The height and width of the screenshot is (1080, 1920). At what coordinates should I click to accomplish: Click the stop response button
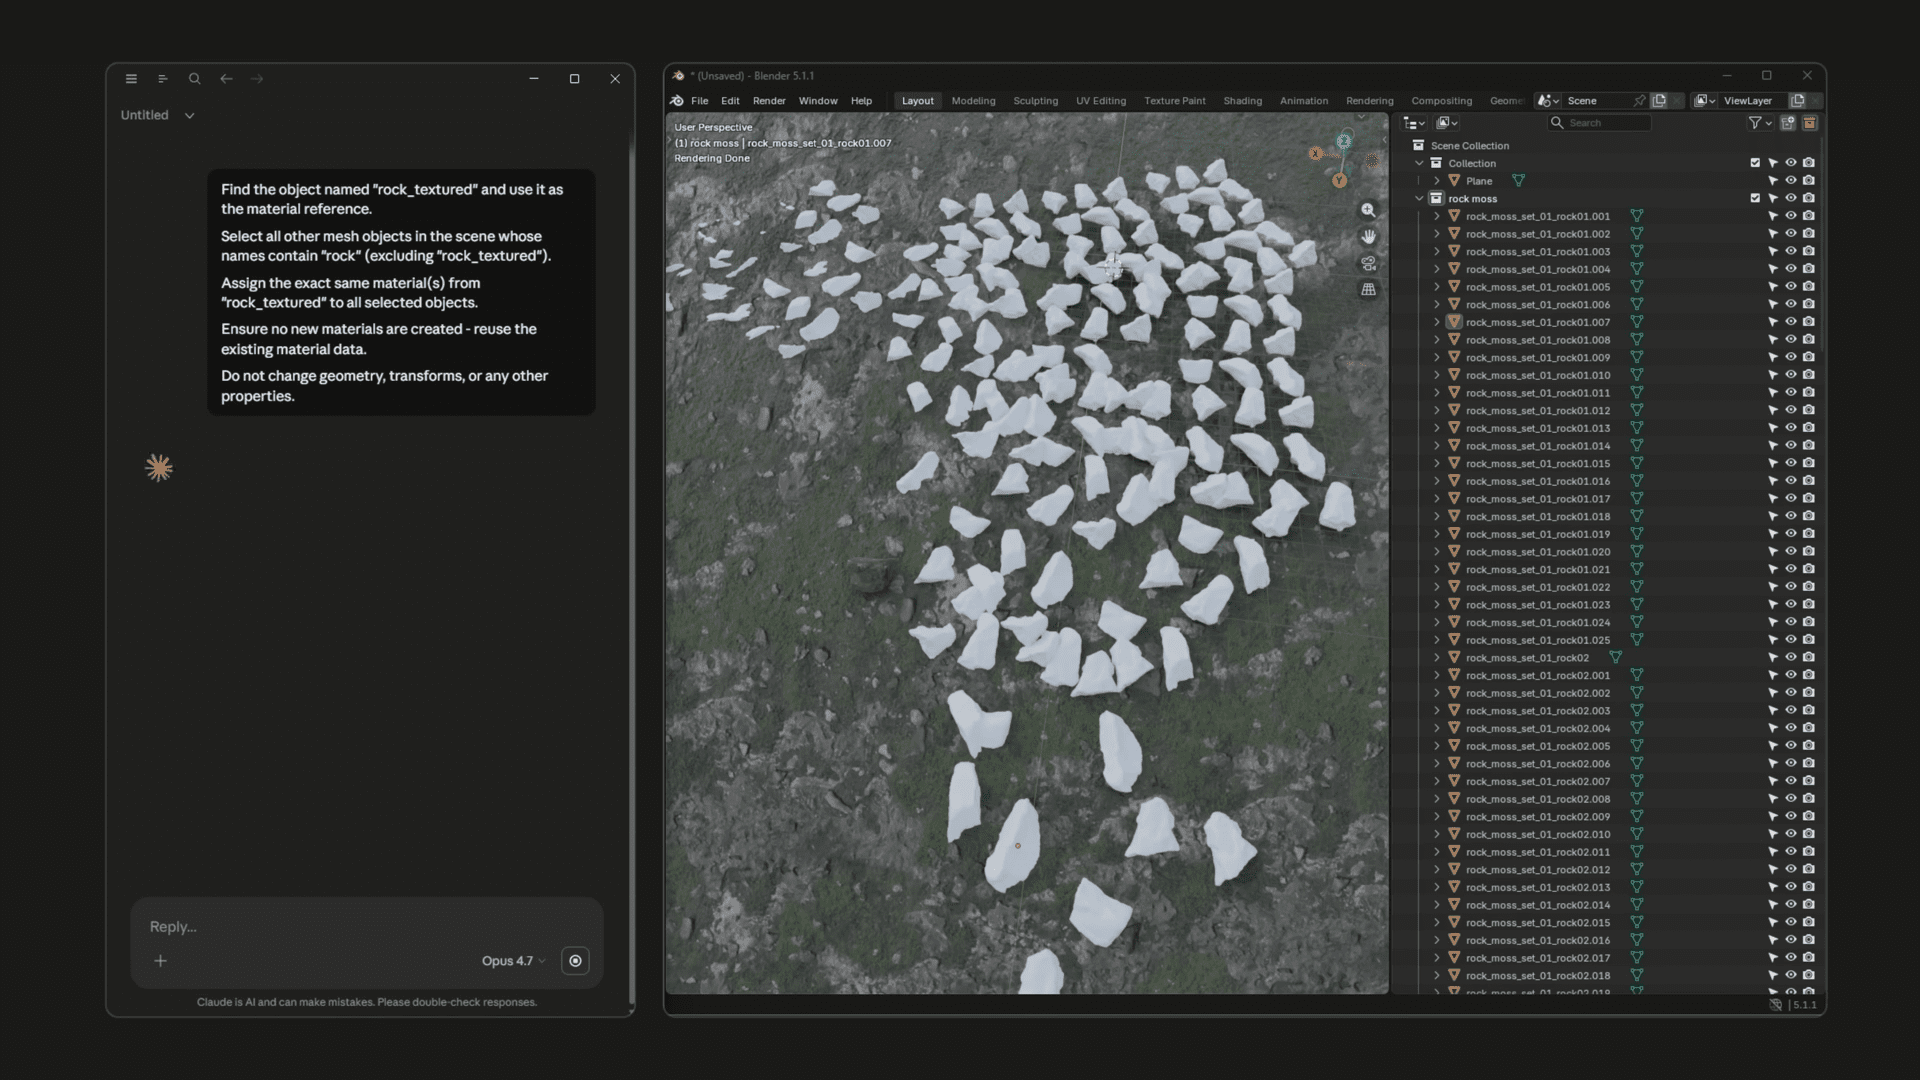coord(575,961)
